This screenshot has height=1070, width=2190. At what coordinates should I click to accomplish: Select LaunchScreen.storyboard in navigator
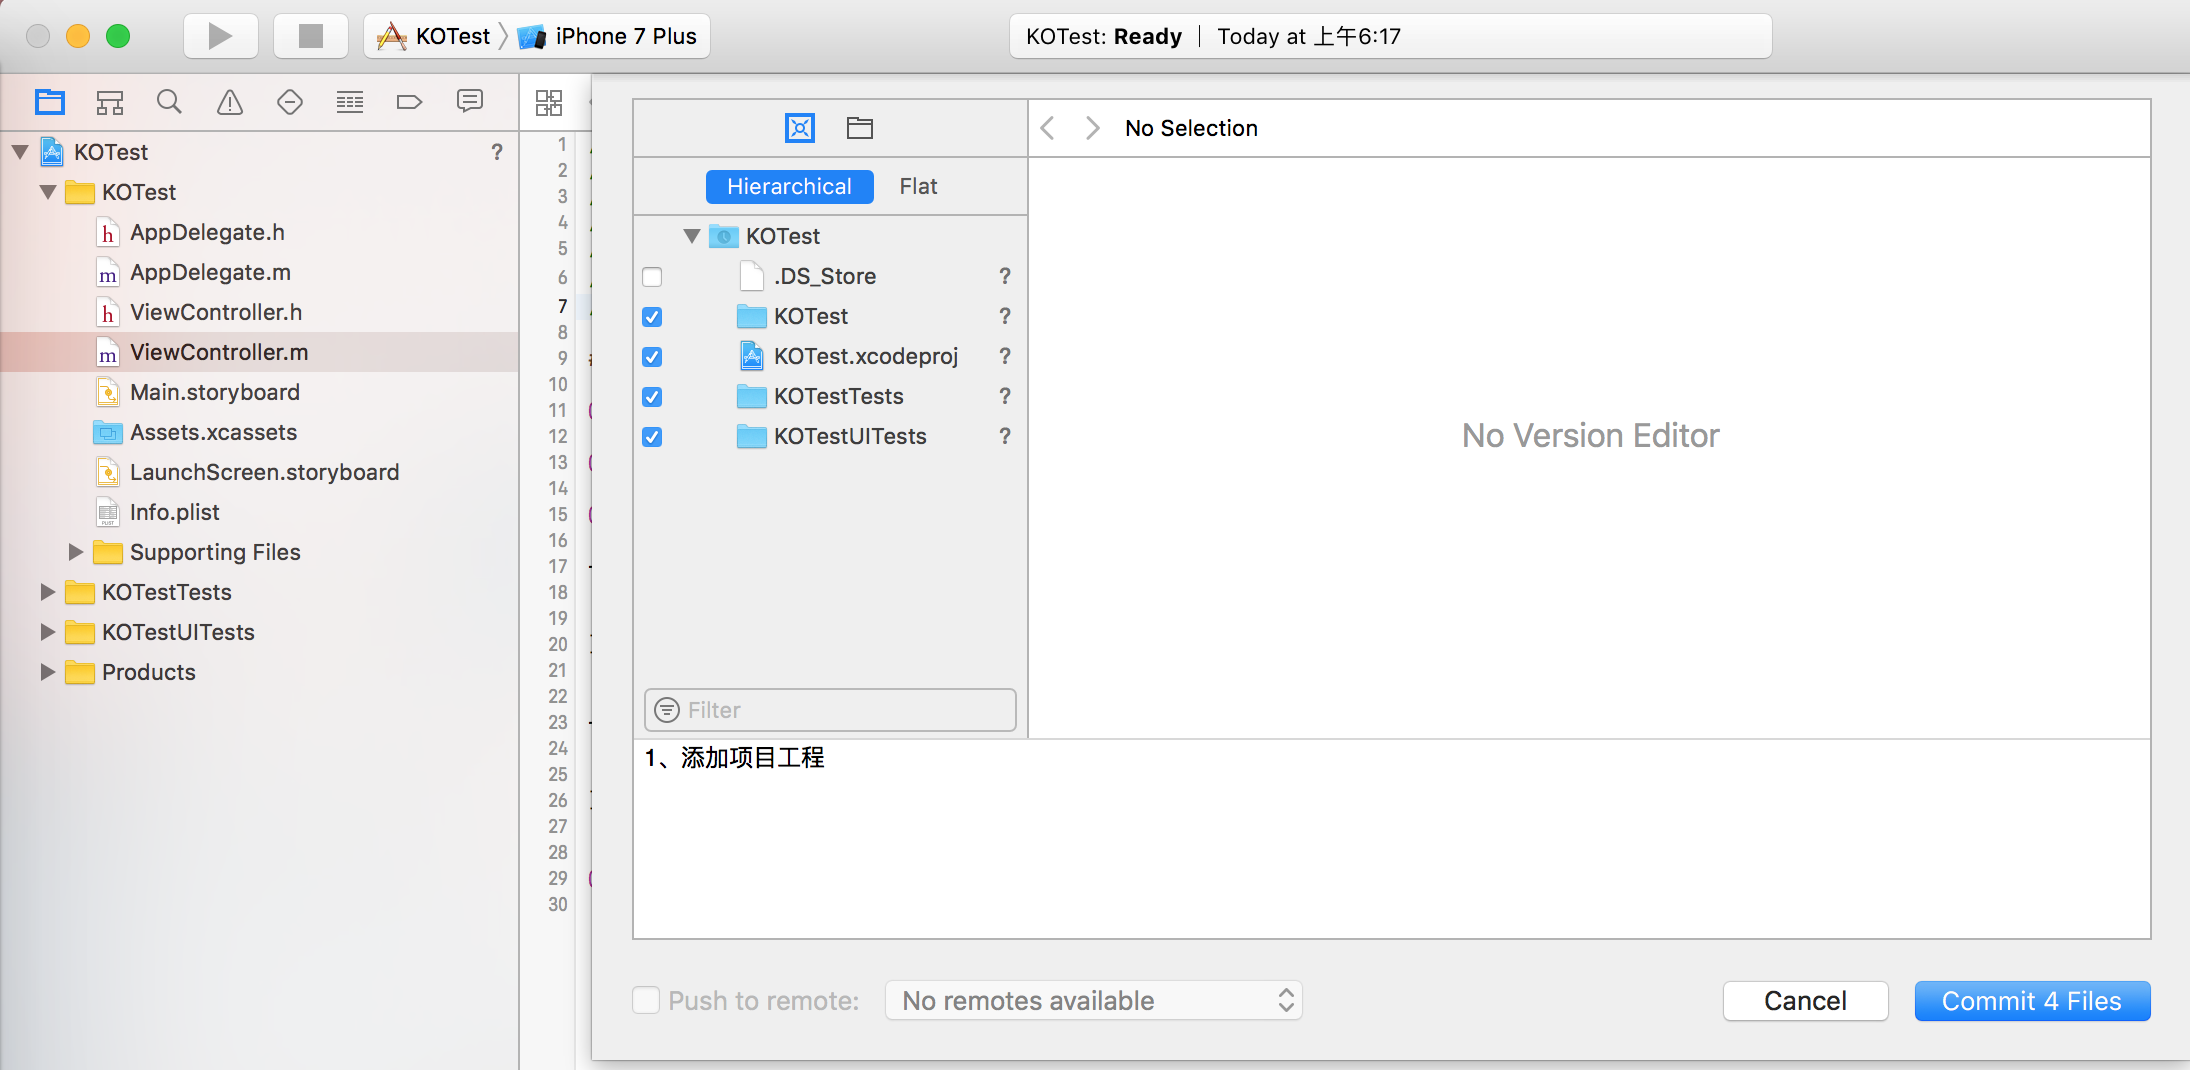pyautogui.click(x=260, y=472)
